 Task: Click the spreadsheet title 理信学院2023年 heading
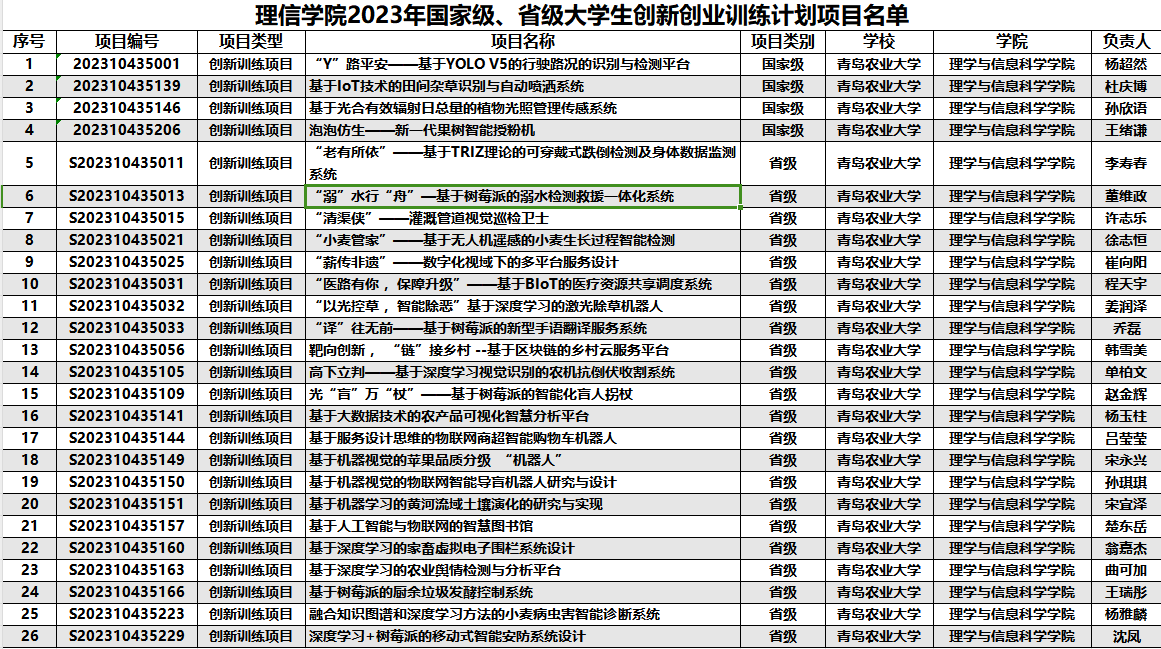pos(580,16)
